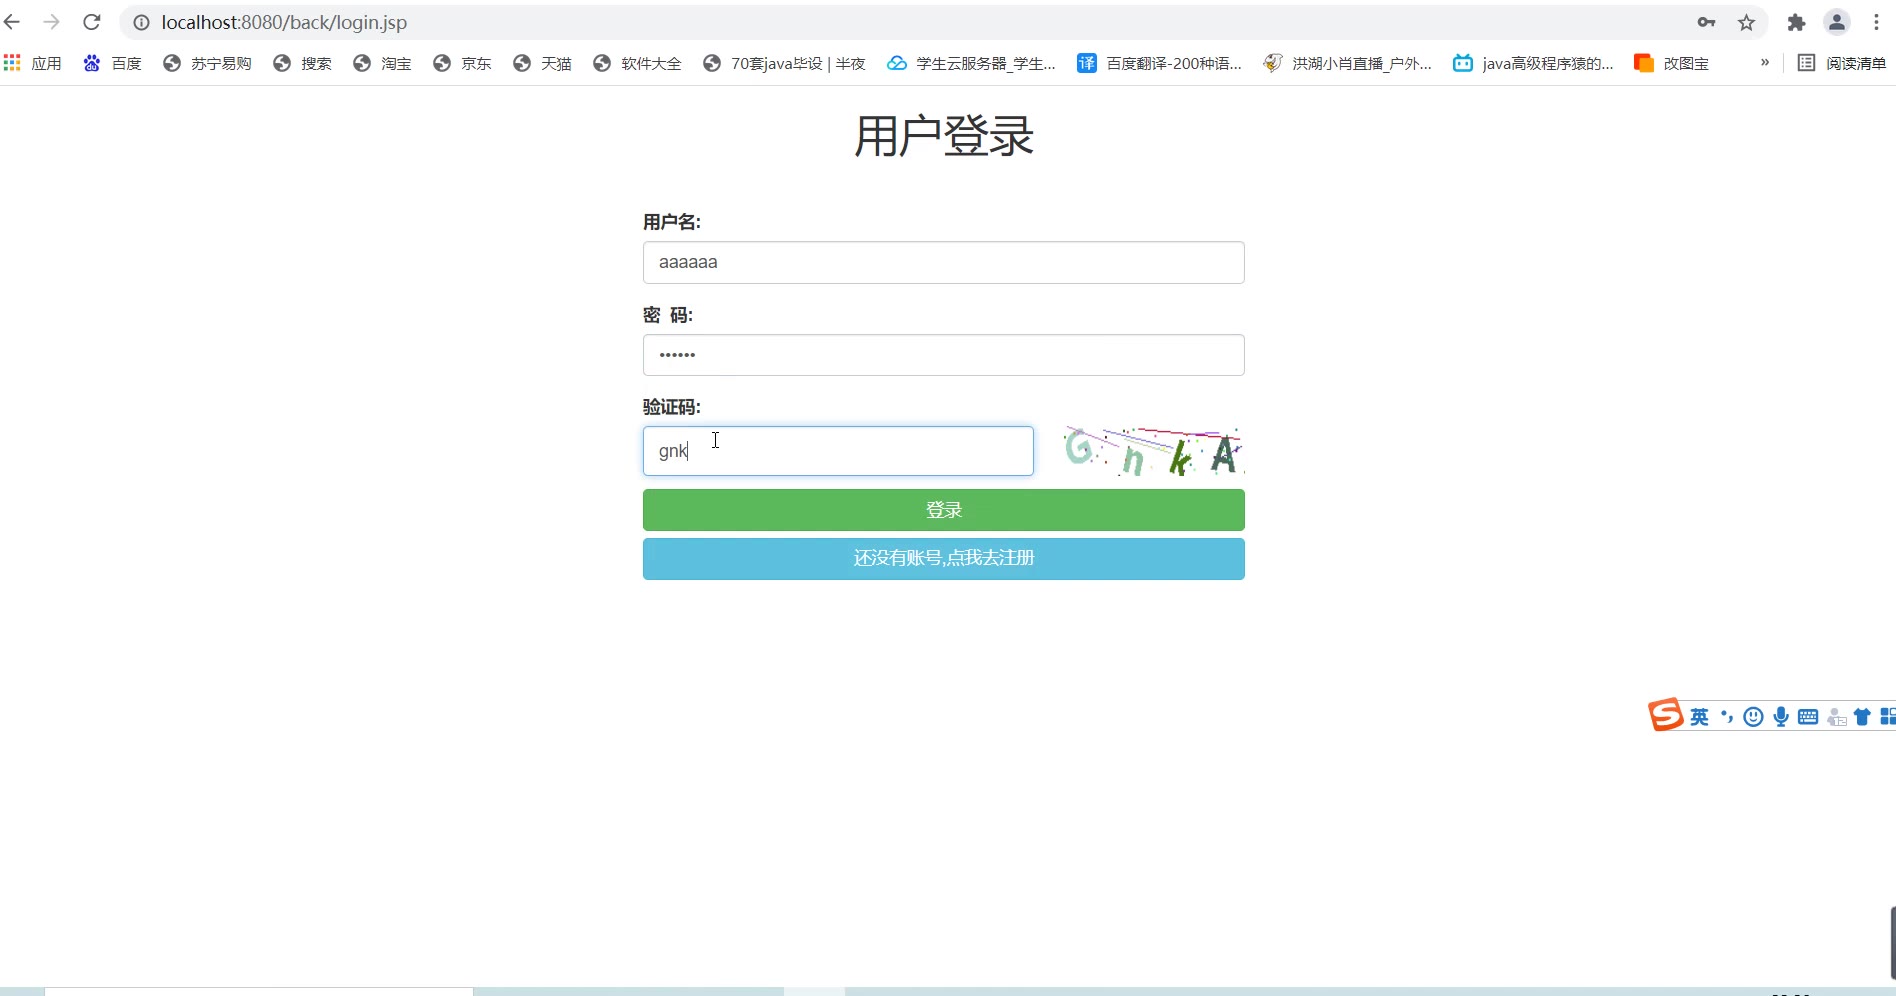Bookmark this page with star
1896x996 pixels.
pyautogui.click(x=1746, y=22)
